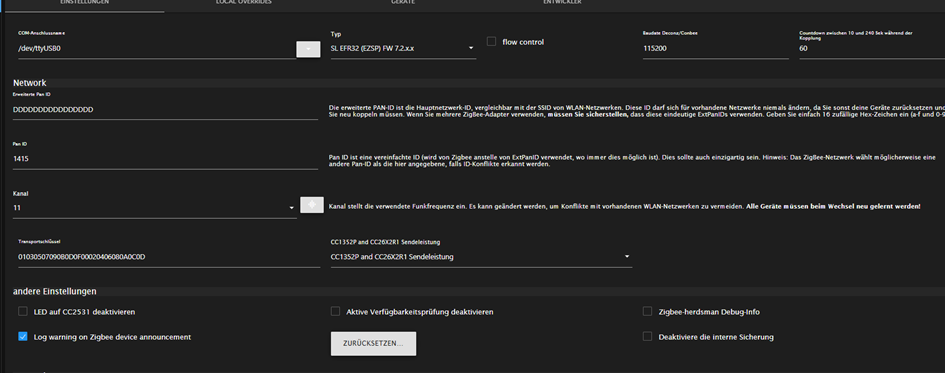Enable the flow control checkbox
Screen dimensions: 945x373
tap(491, 42)
